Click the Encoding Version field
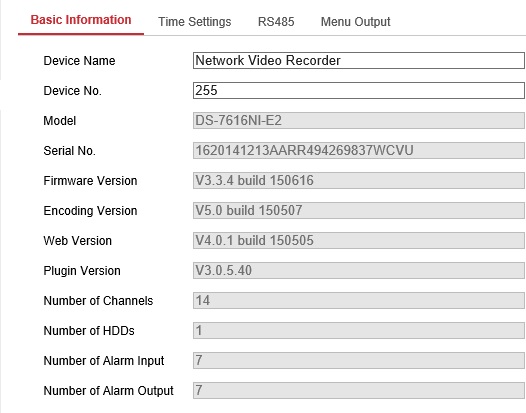 point(359,210)
